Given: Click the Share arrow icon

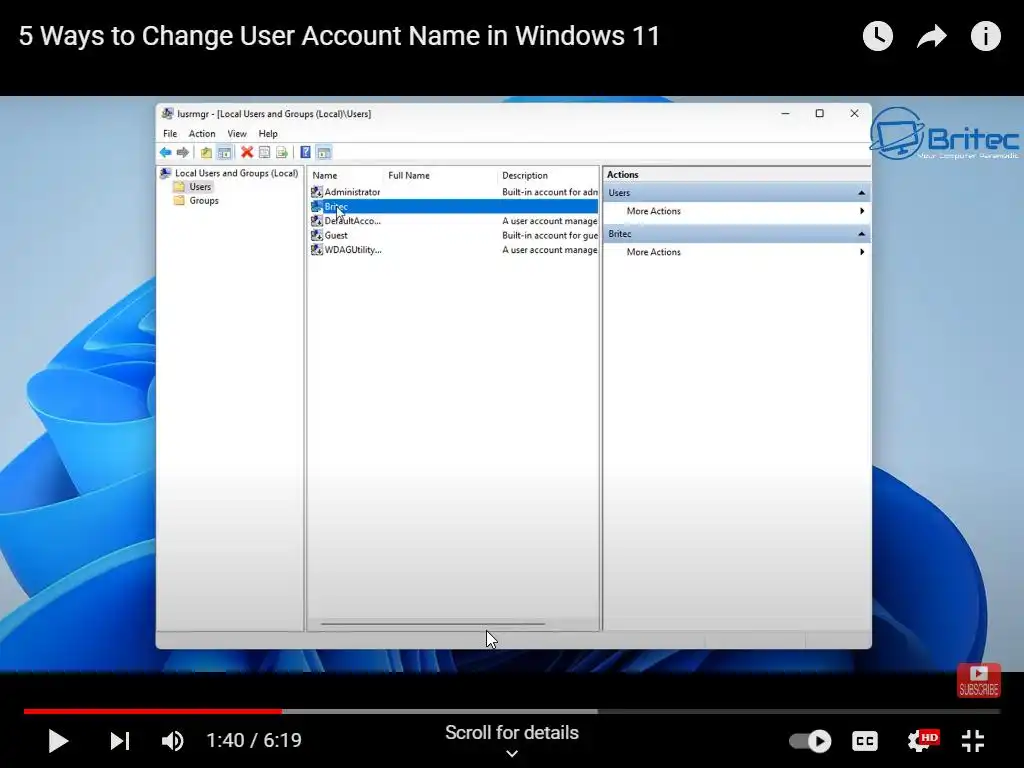Looking at the screenshot, I should click(x=932, y=36).
